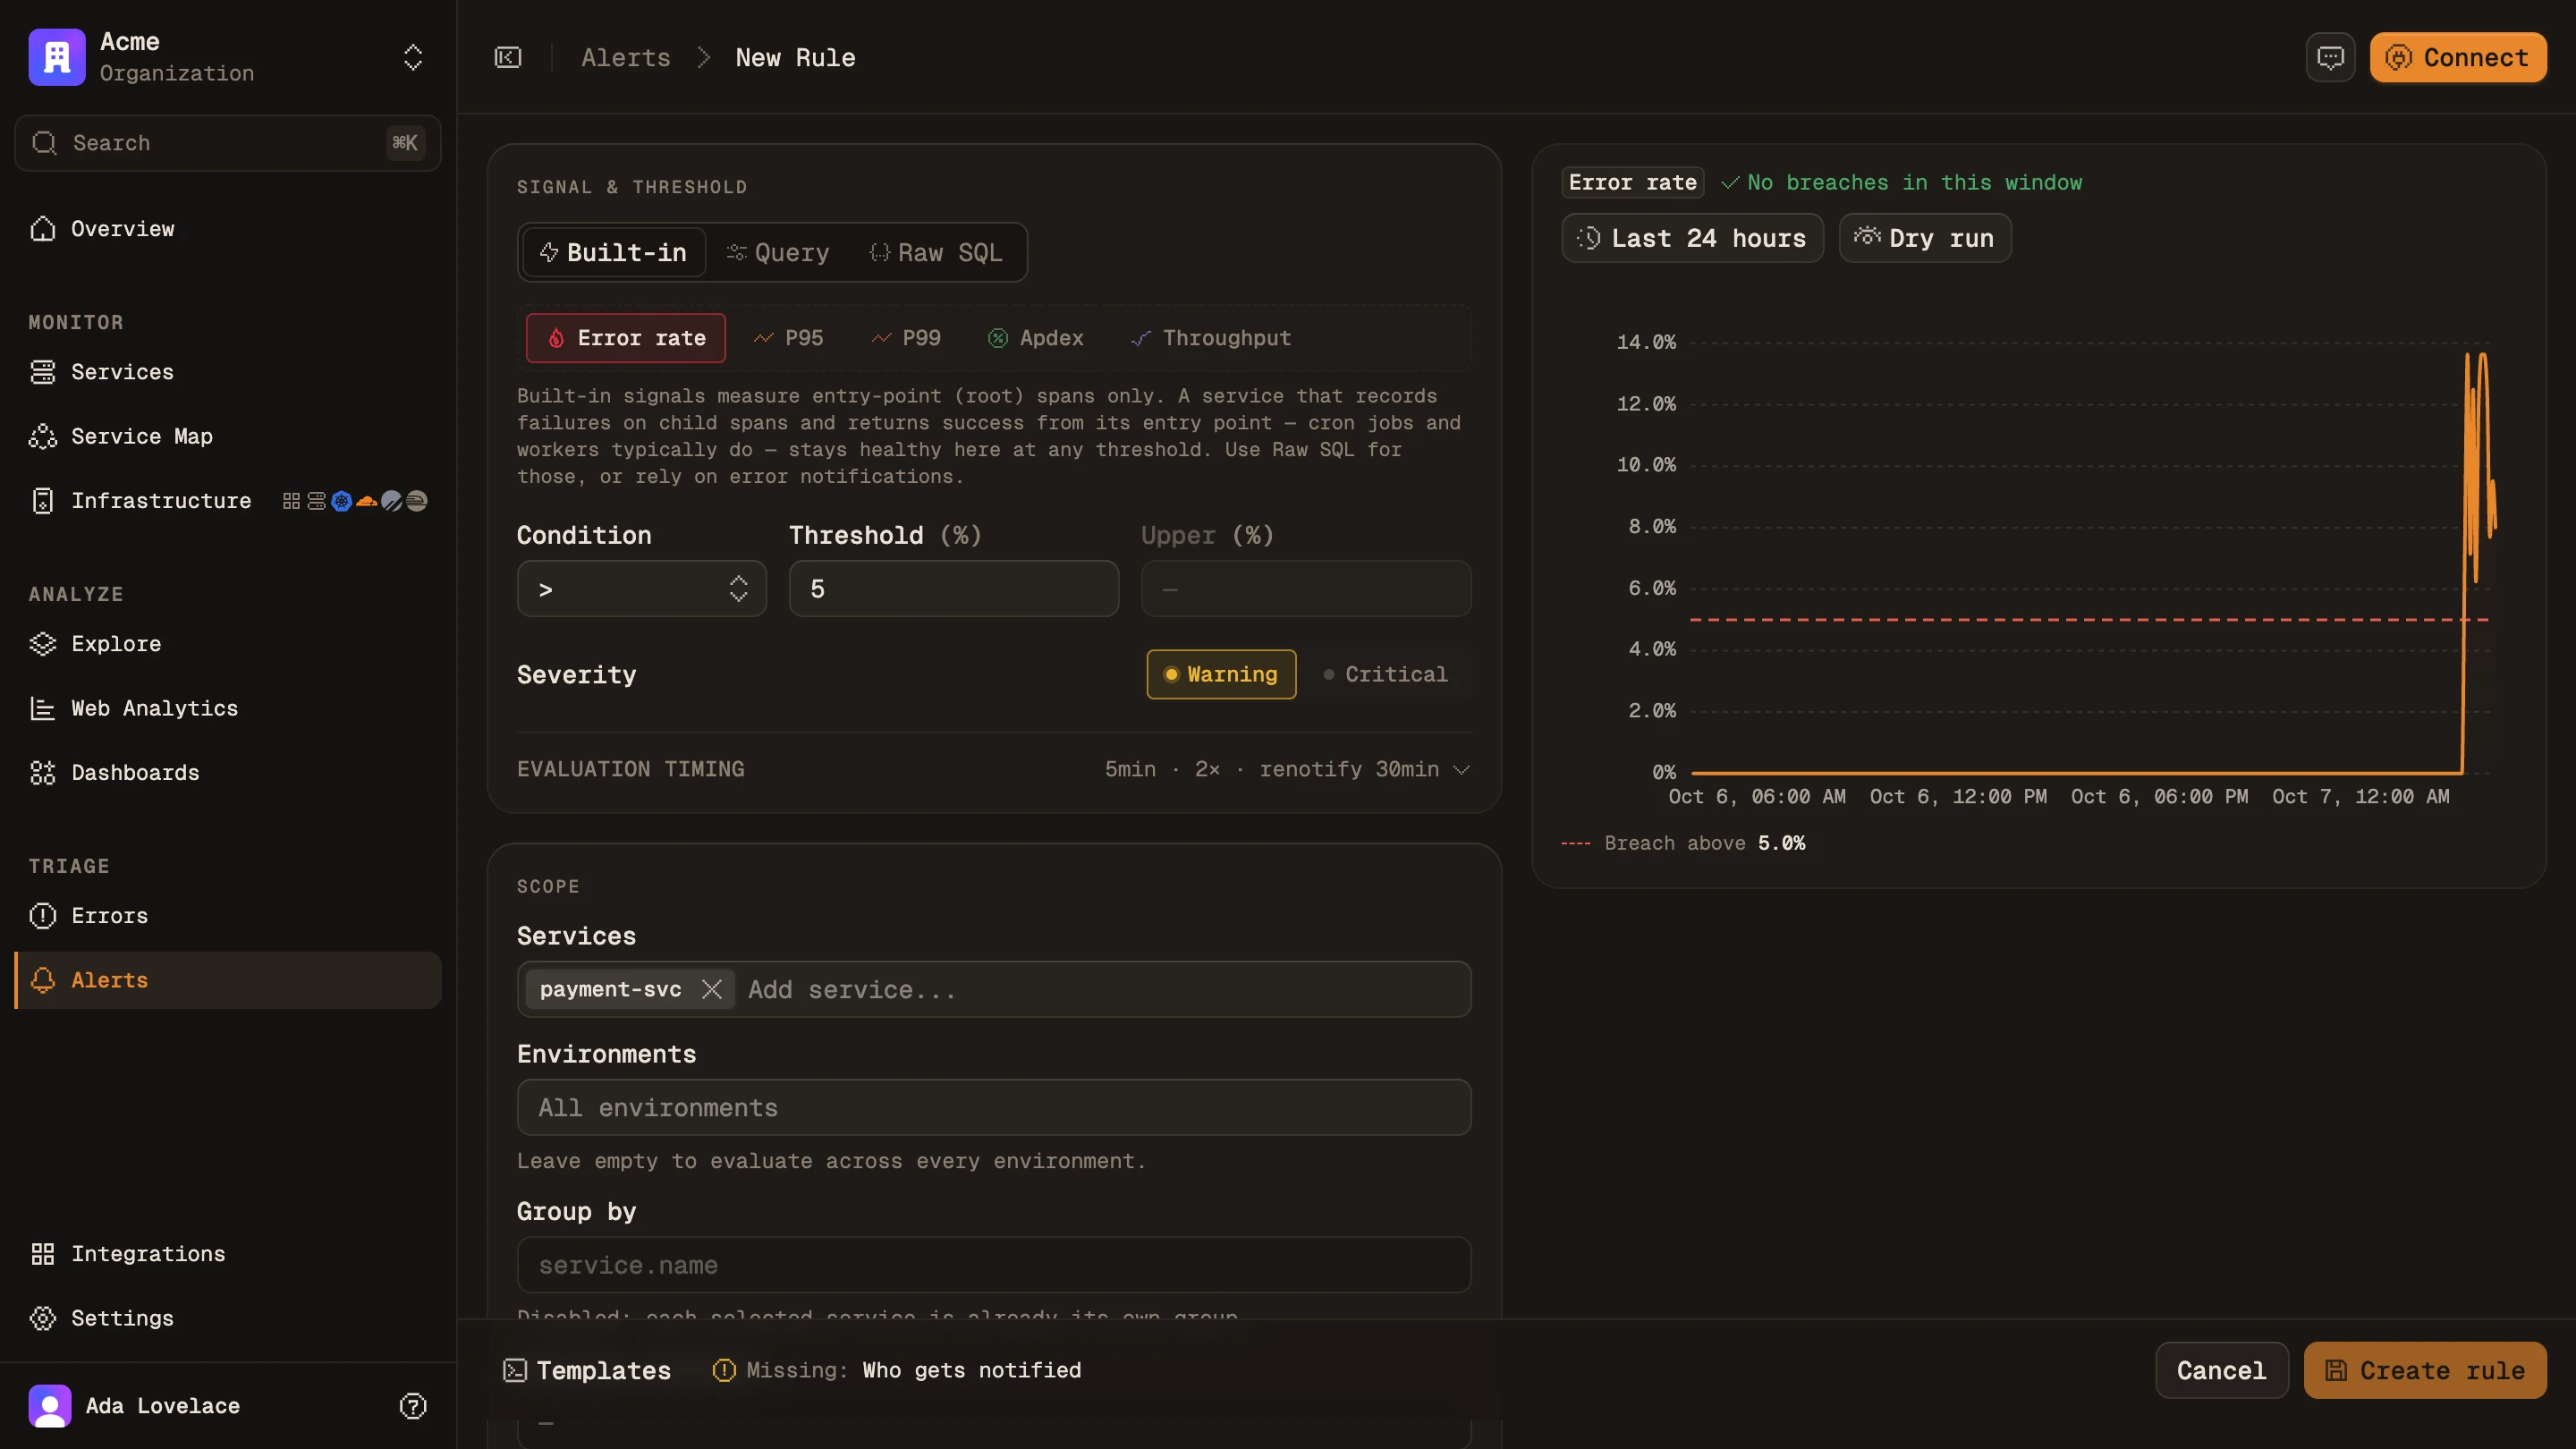
Task: Select the P99 signal
Action: pos(906,338)
